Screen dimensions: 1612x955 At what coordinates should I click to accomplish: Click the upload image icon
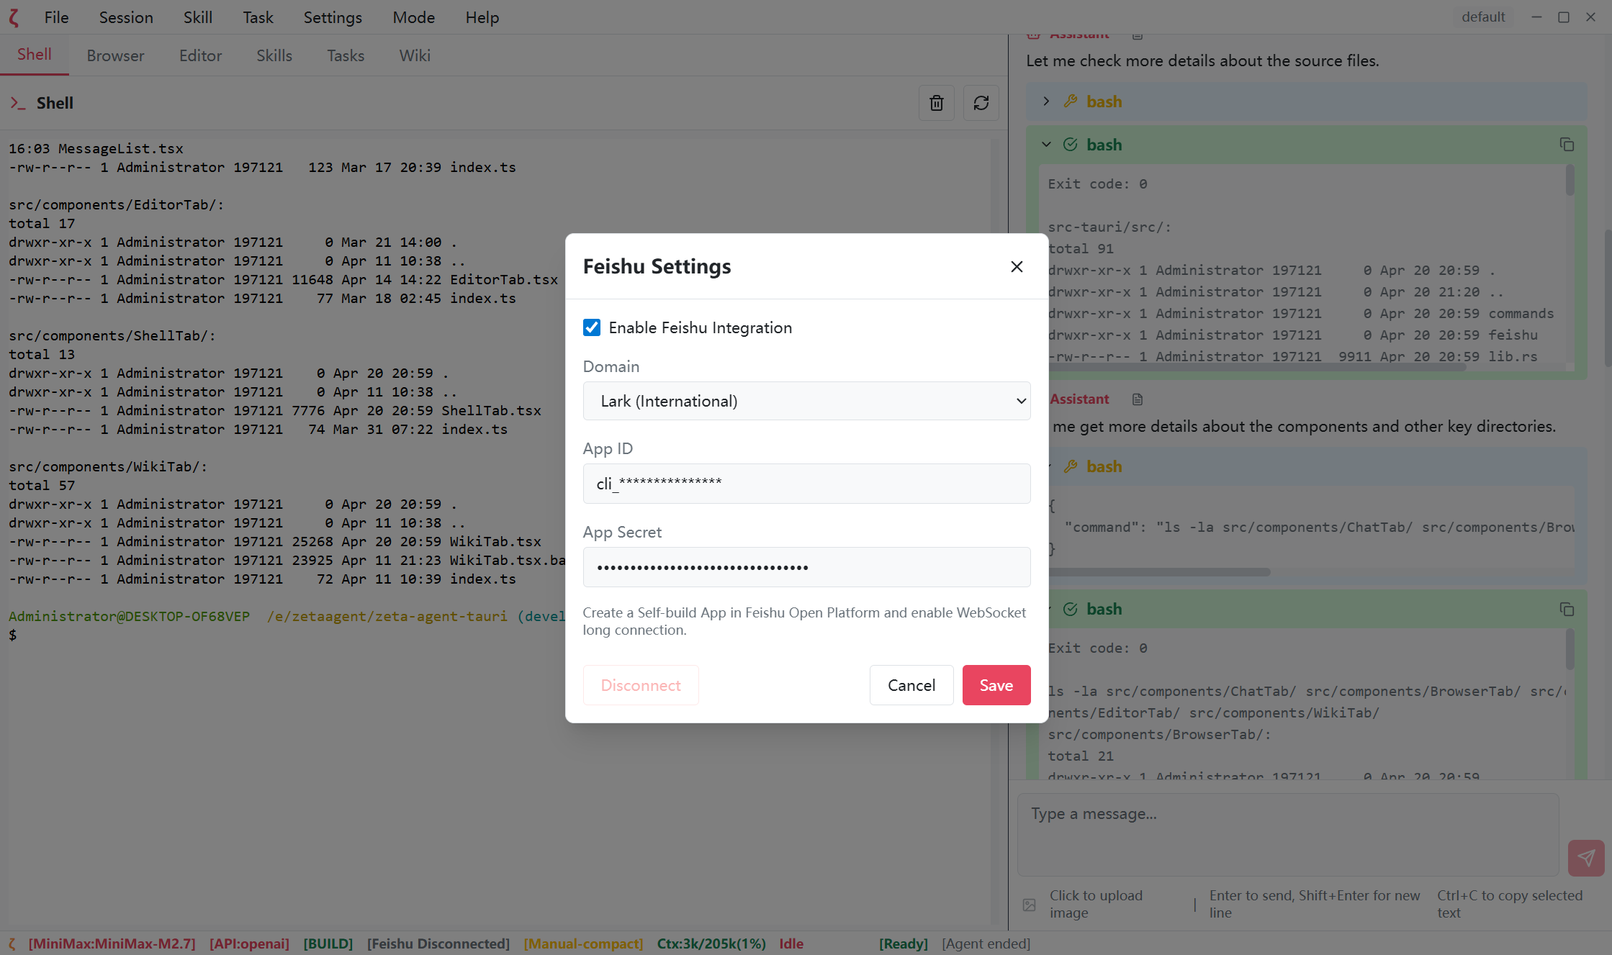1029,905
